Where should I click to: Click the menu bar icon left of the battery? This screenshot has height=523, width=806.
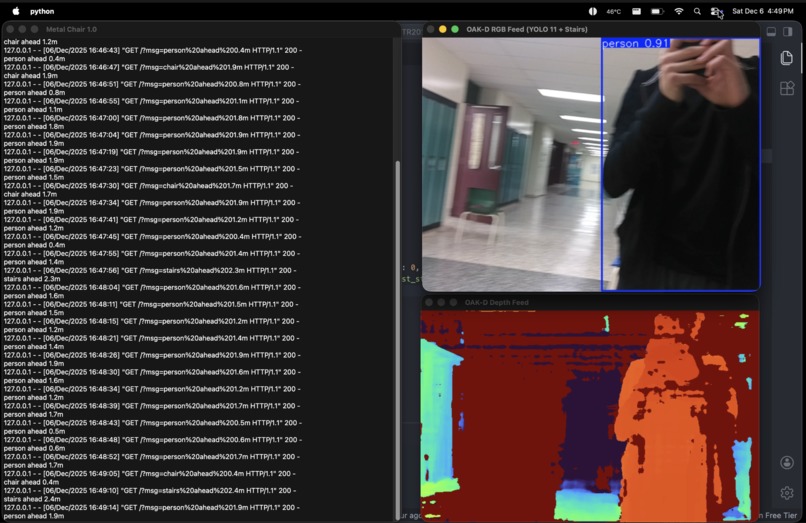click(x=636, y=11)
